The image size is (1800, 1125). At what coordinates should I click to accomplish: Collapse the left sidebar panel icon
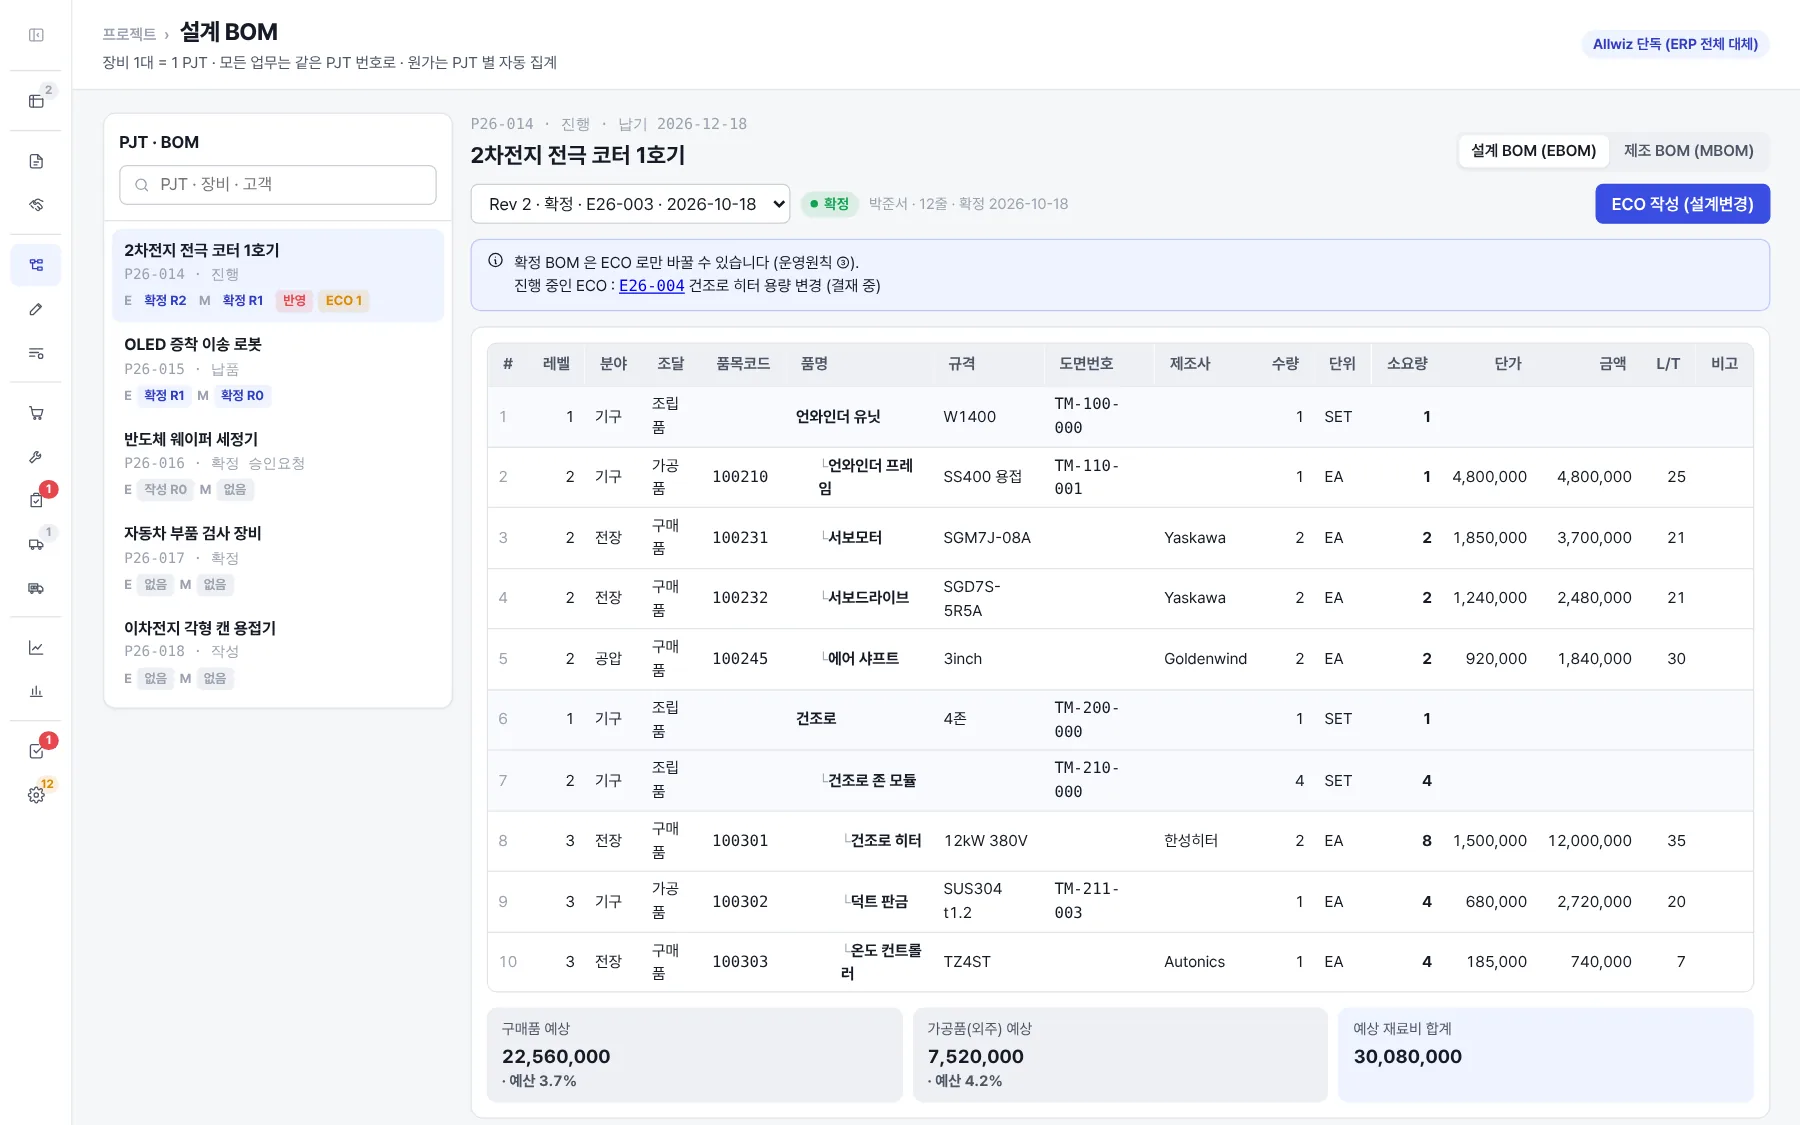click(36, 35)
